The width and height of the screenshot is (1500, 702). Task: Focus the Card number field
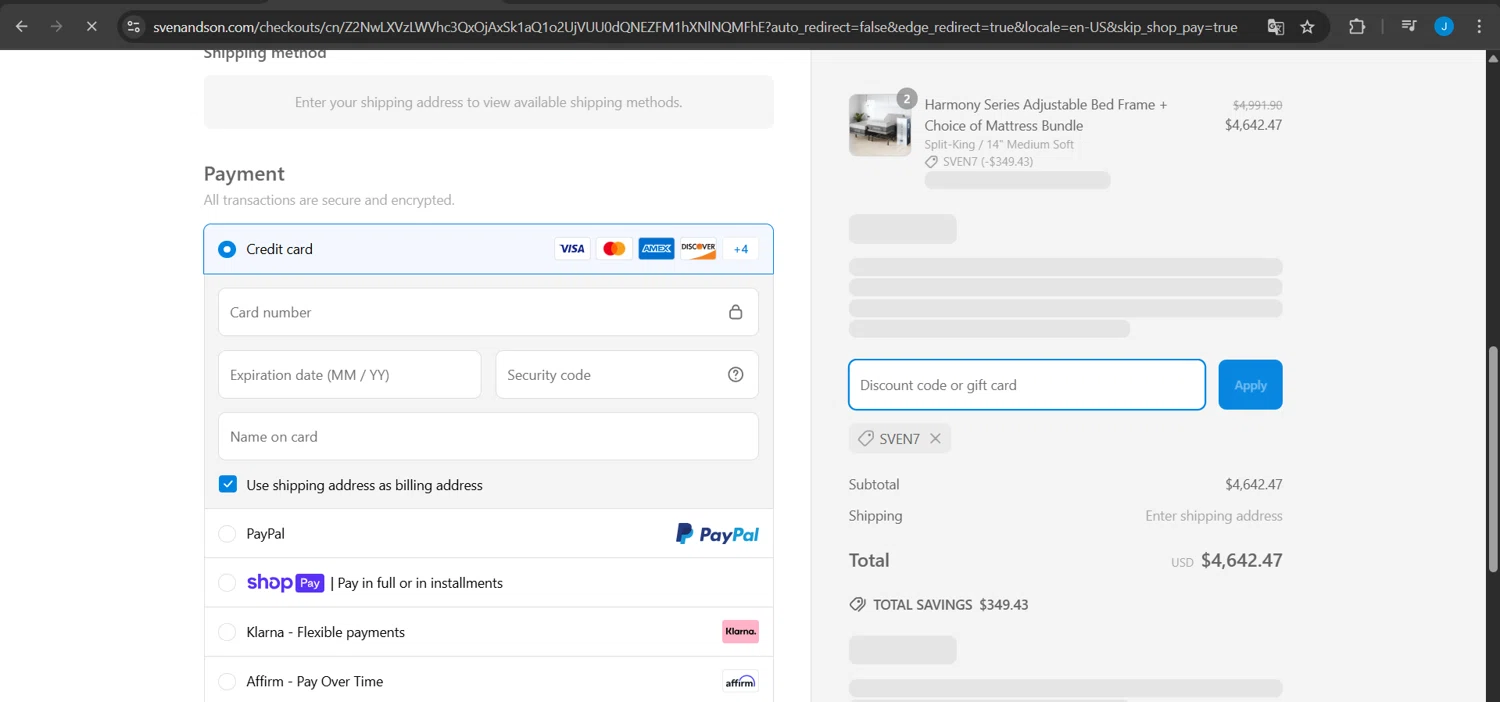pos(488,312)
